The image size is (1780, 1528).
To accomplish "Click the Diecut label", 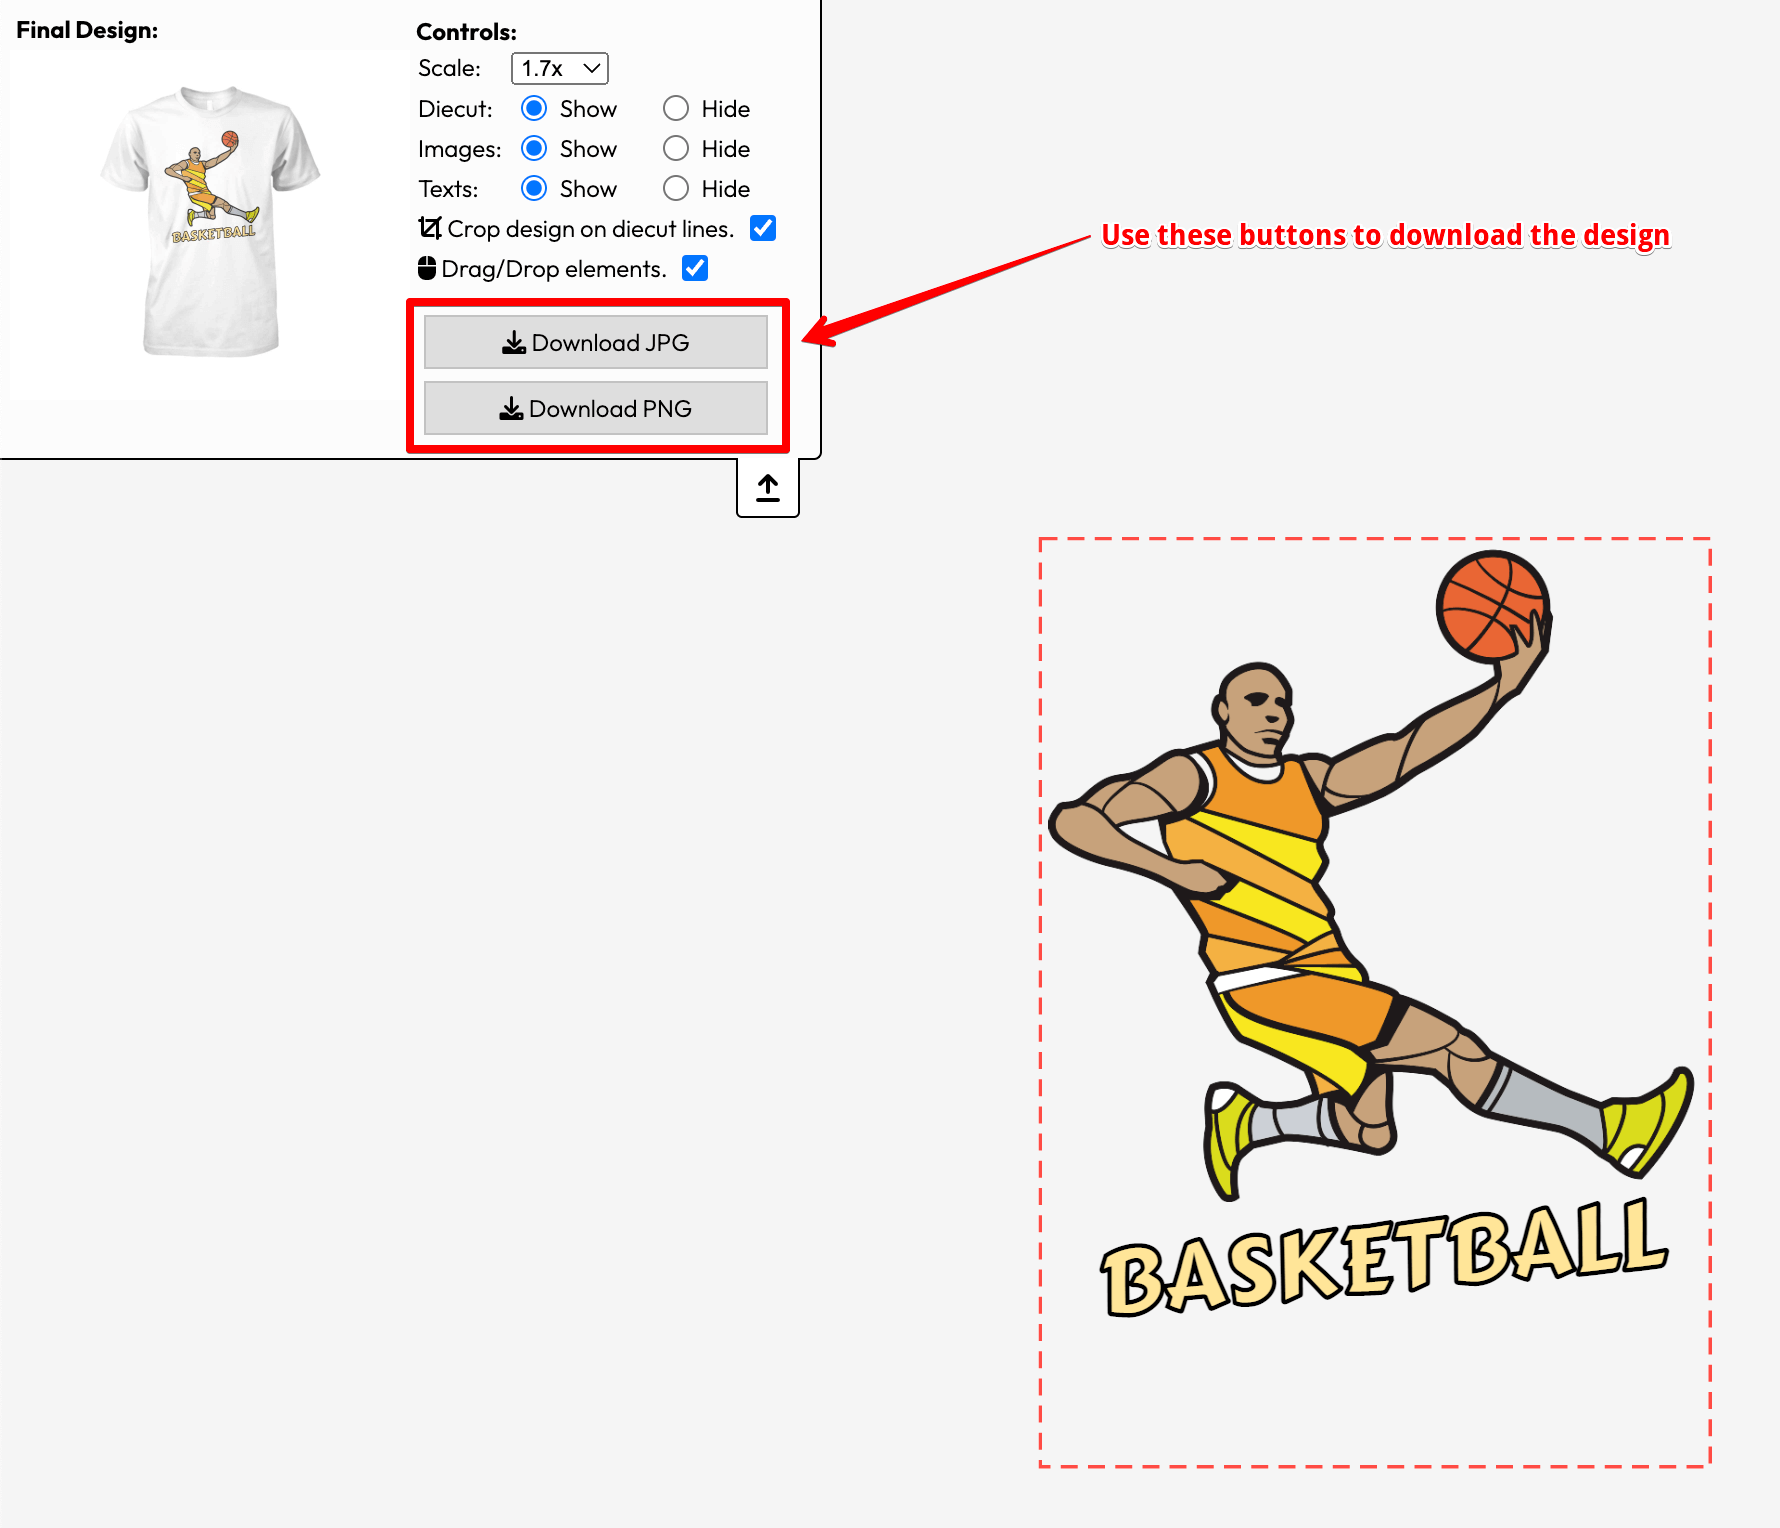I will click(x=455, y=108).
